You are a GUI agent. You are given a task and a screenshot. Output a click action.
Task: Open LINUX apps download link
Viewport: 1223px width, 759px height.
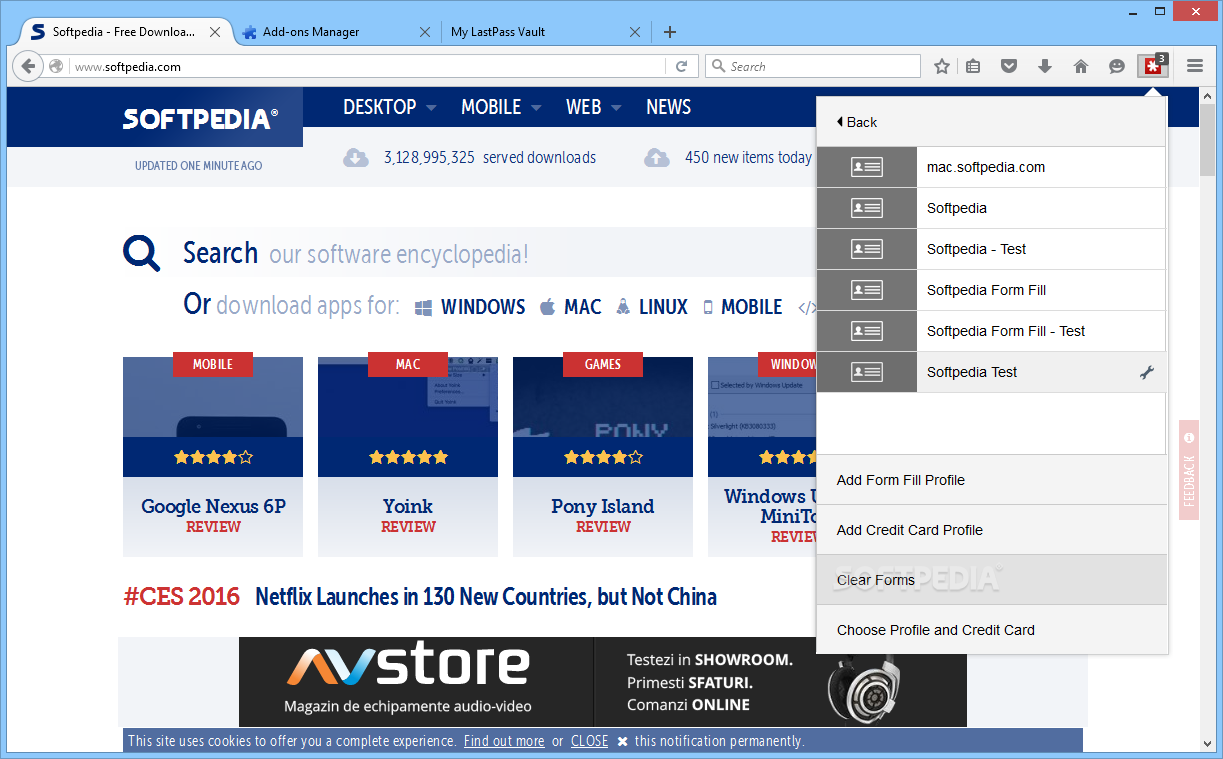[652, 307]
